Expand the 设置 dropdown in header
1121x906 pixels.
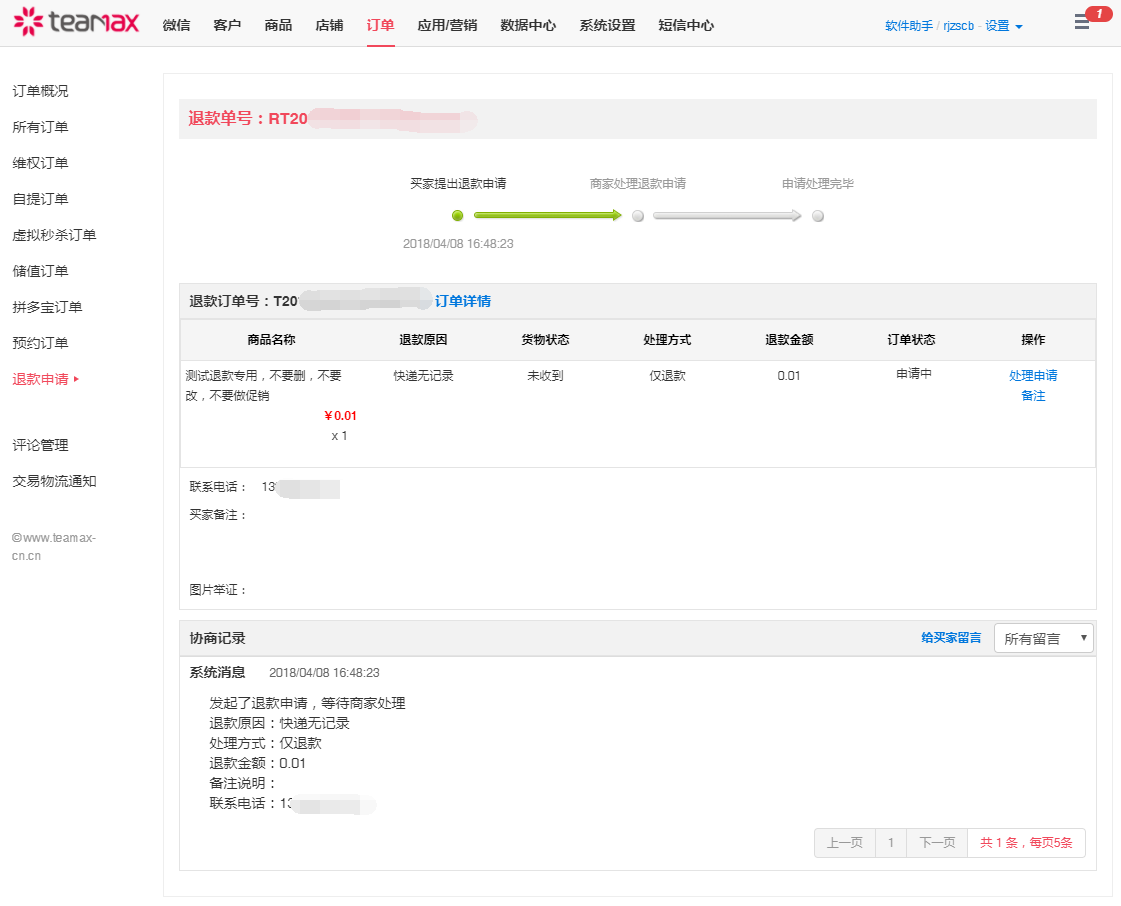pyautogui.click(x=1003, y=26)
